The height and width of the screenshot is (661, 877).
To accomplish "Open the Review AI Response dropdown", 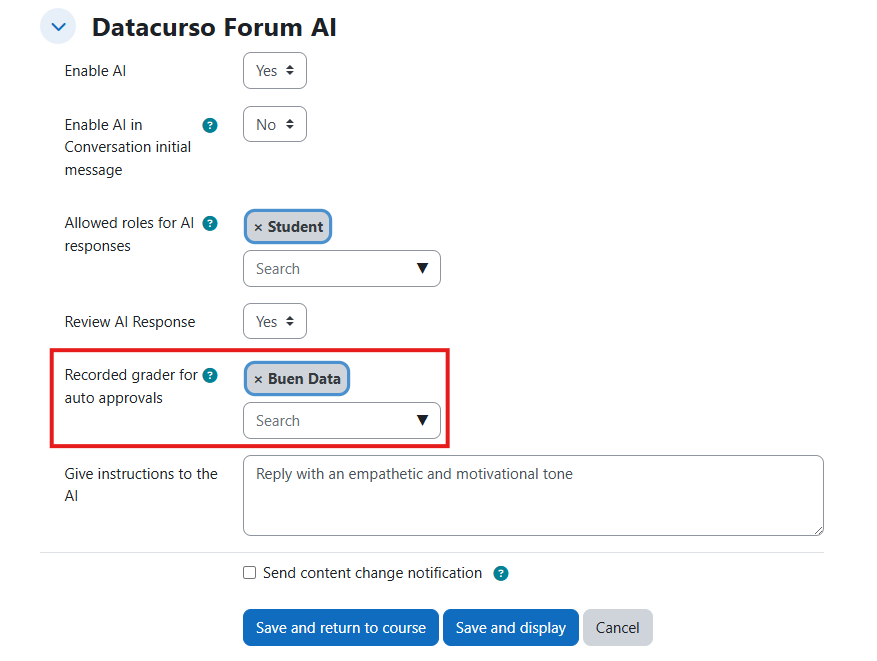I will (275, 322).
